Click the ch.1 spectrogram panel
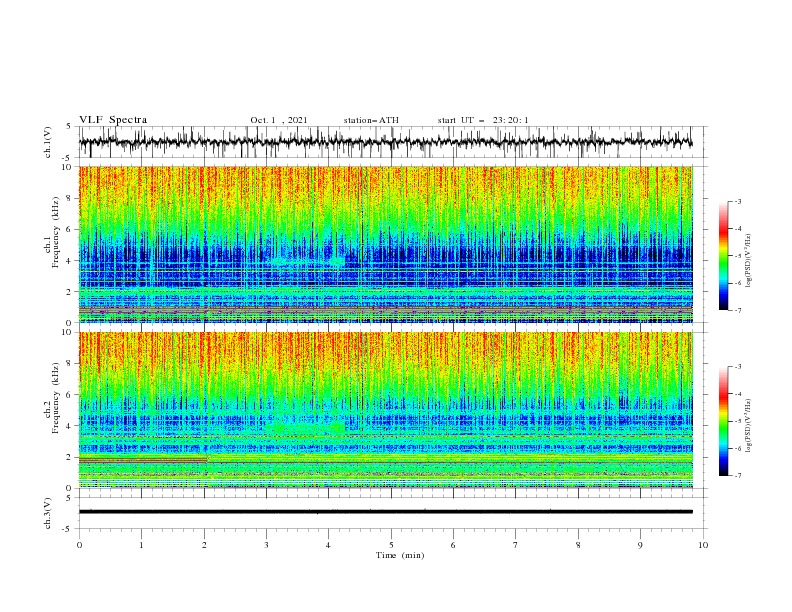 click(x=385, y=244)
